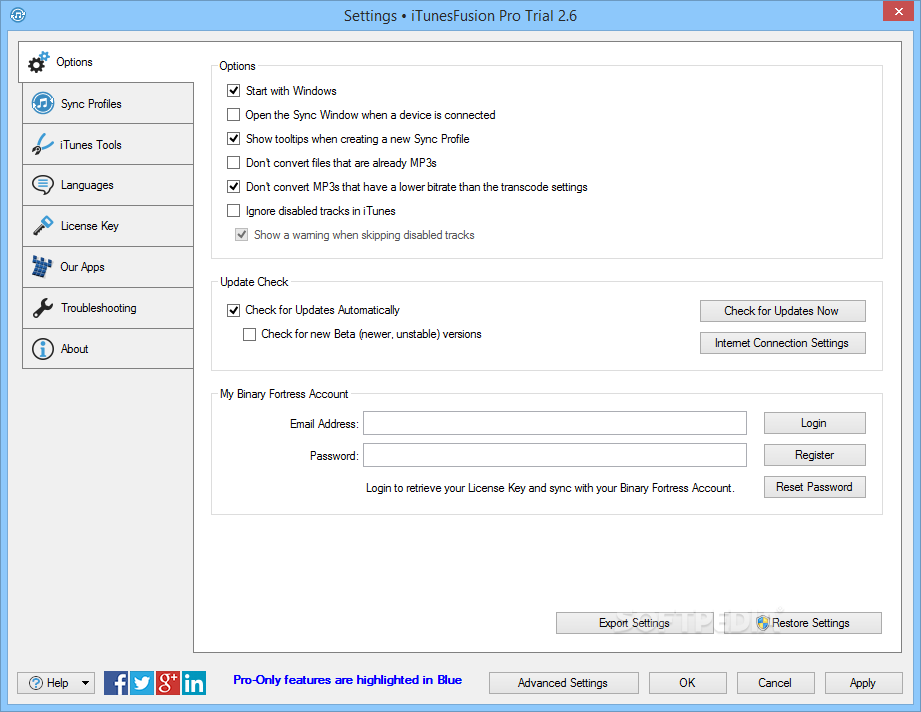Open the iTunes Tools tab
This screenshot has width=921, height=712.
click(107, 144)
